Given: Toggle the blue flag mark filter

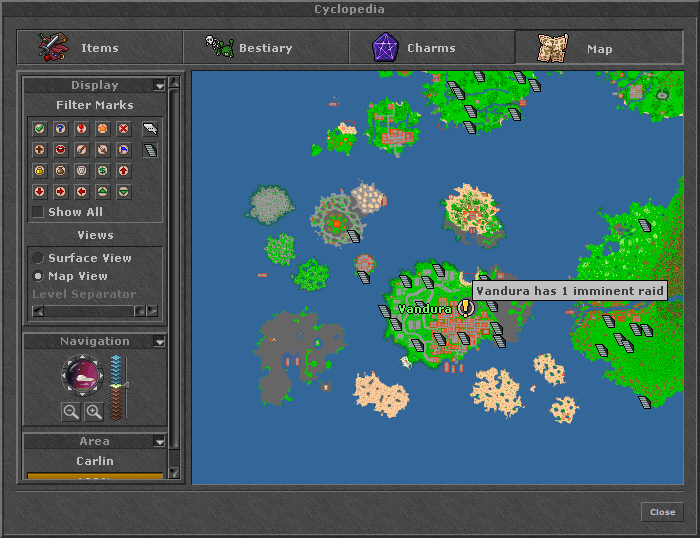Looking at the screenshot, I should coord(124,150).
